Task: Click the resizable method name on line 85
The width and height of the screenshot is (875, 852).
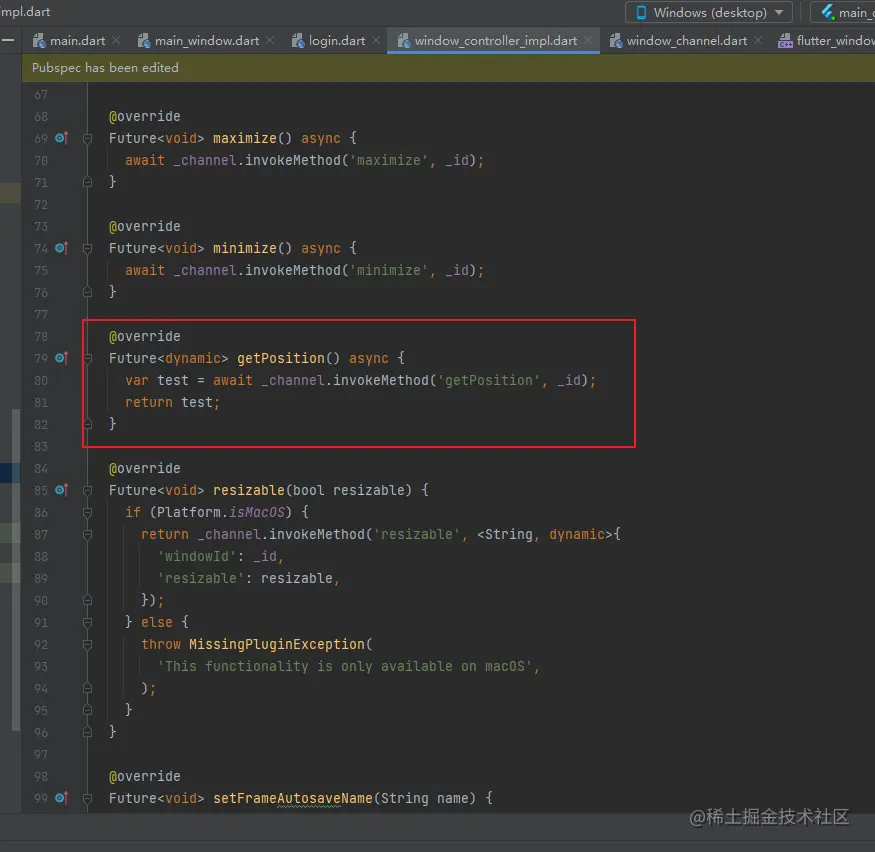Action: pyautogui.click(x=249, y=490)
